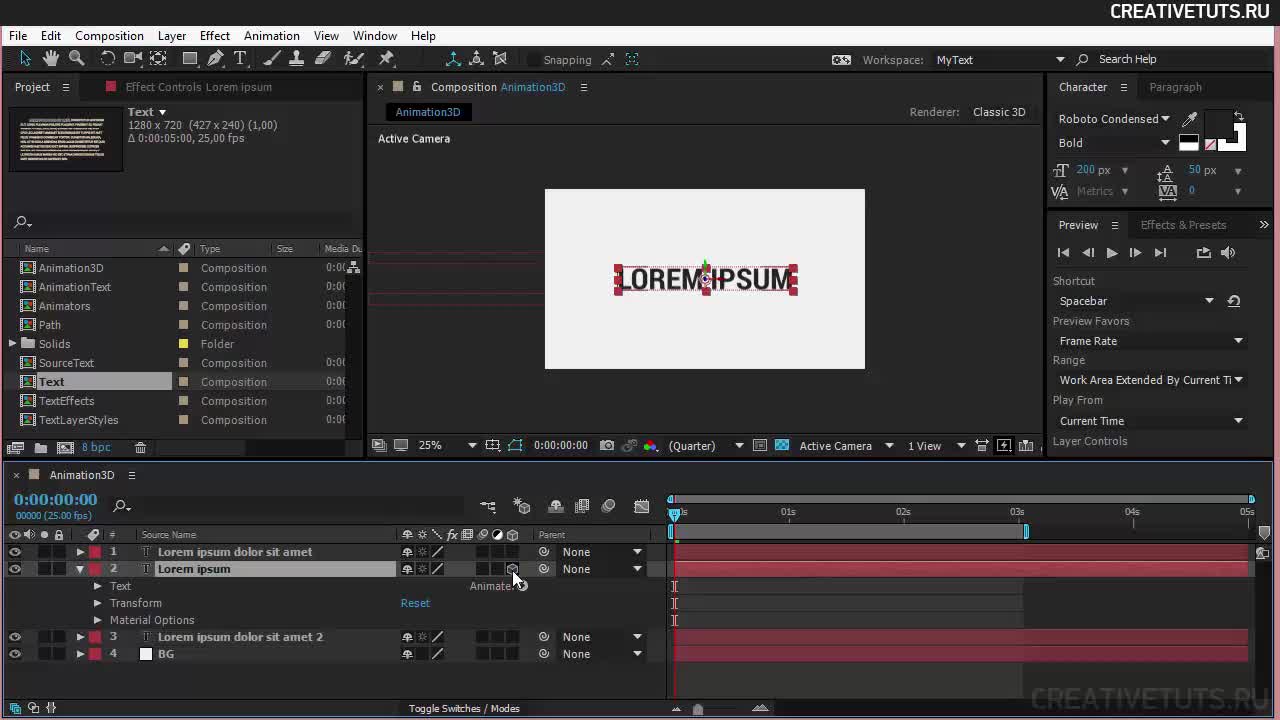This screenshot has height=720, width=1280.
Task: Open the Layer menu
Action: pyautogui.click(x=172, y=36)
